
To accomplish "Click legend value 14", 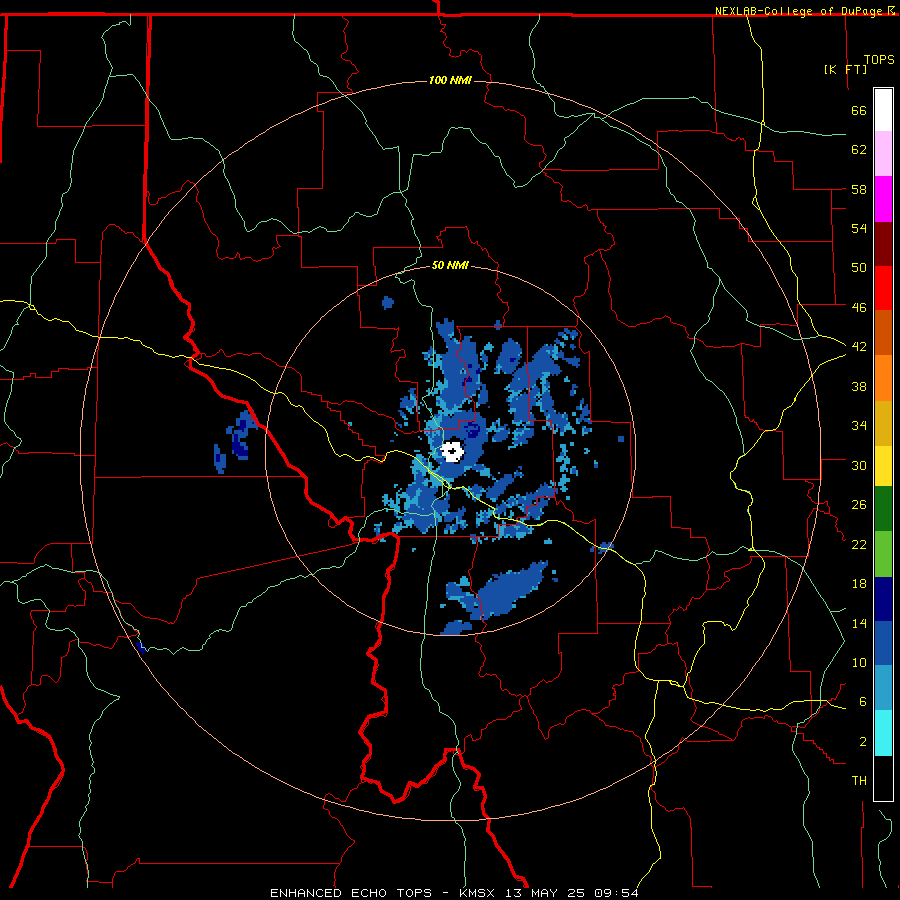I will coord(859,623).
